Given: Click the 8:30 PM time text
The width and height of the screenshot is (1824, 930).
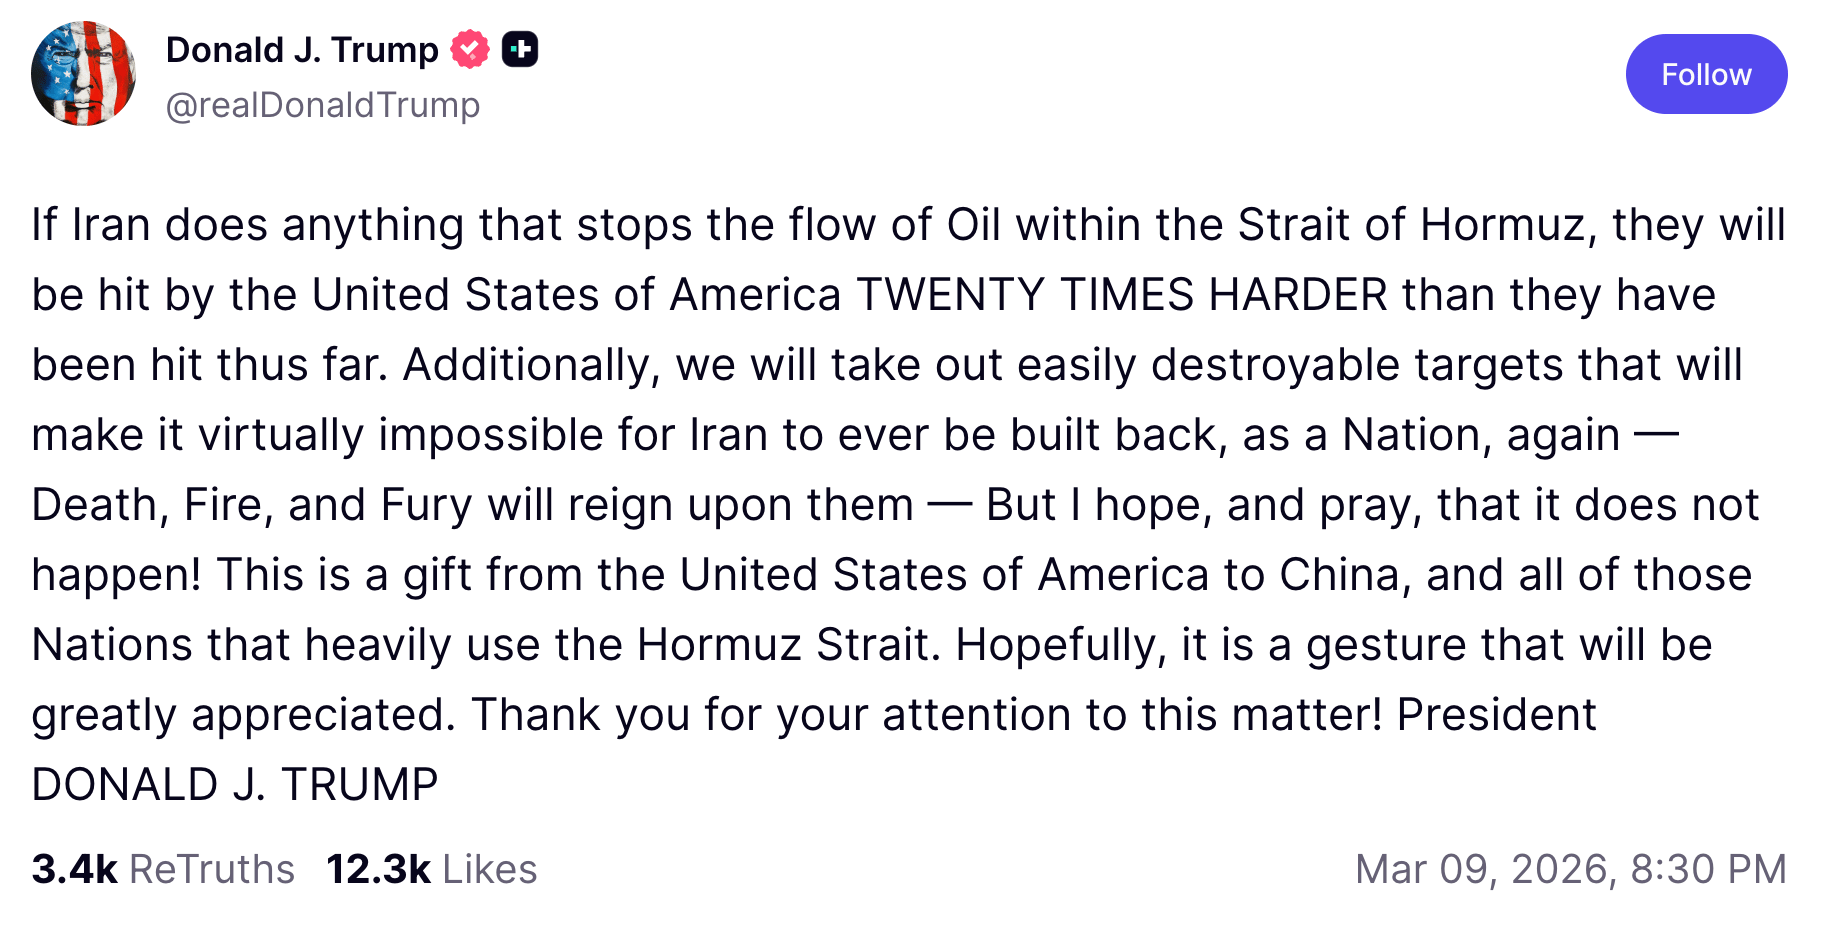Looking at the screenshot, I should [1709, 869].
